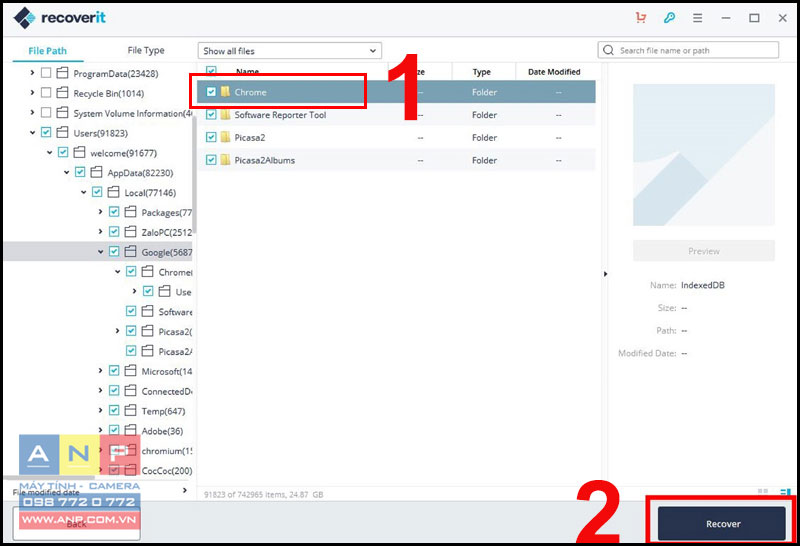The width and height of the screenshot is (800, 546).
Task: Expand the ProgramData tree node
Action: tap(32, 73)
